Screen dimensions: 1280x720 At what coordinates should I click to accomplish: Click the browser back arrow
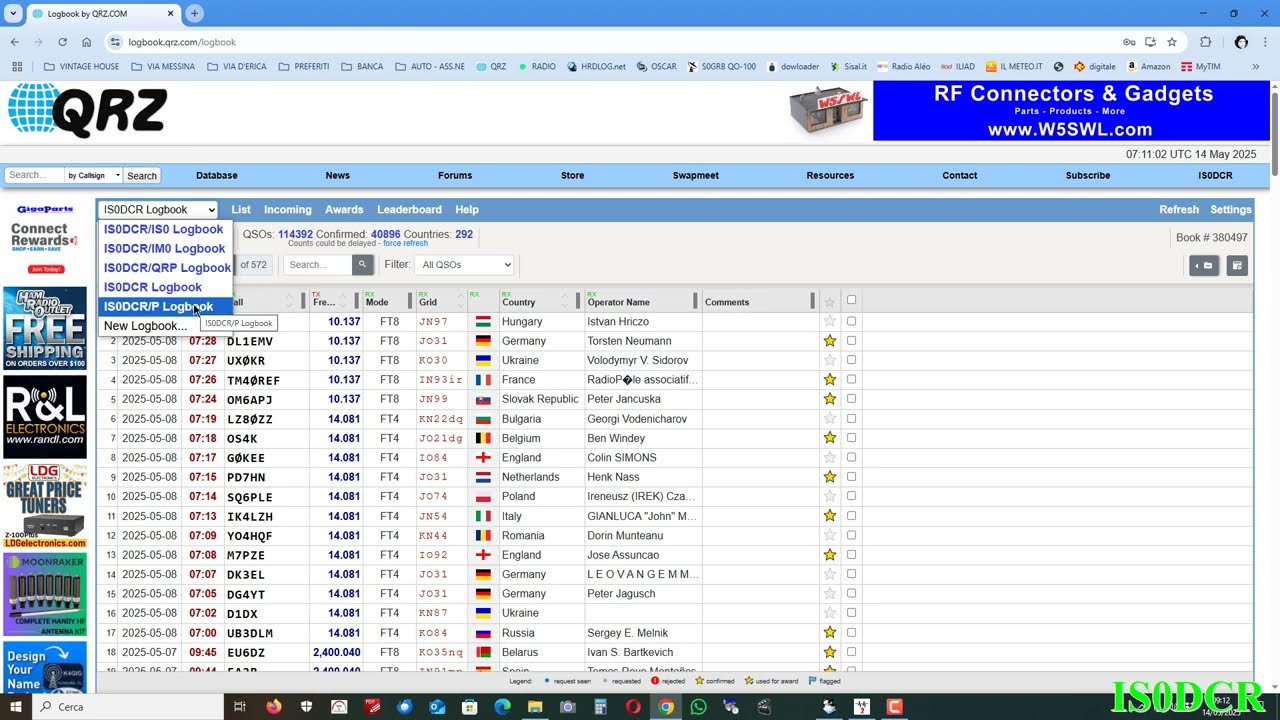(x=14, y=42)
